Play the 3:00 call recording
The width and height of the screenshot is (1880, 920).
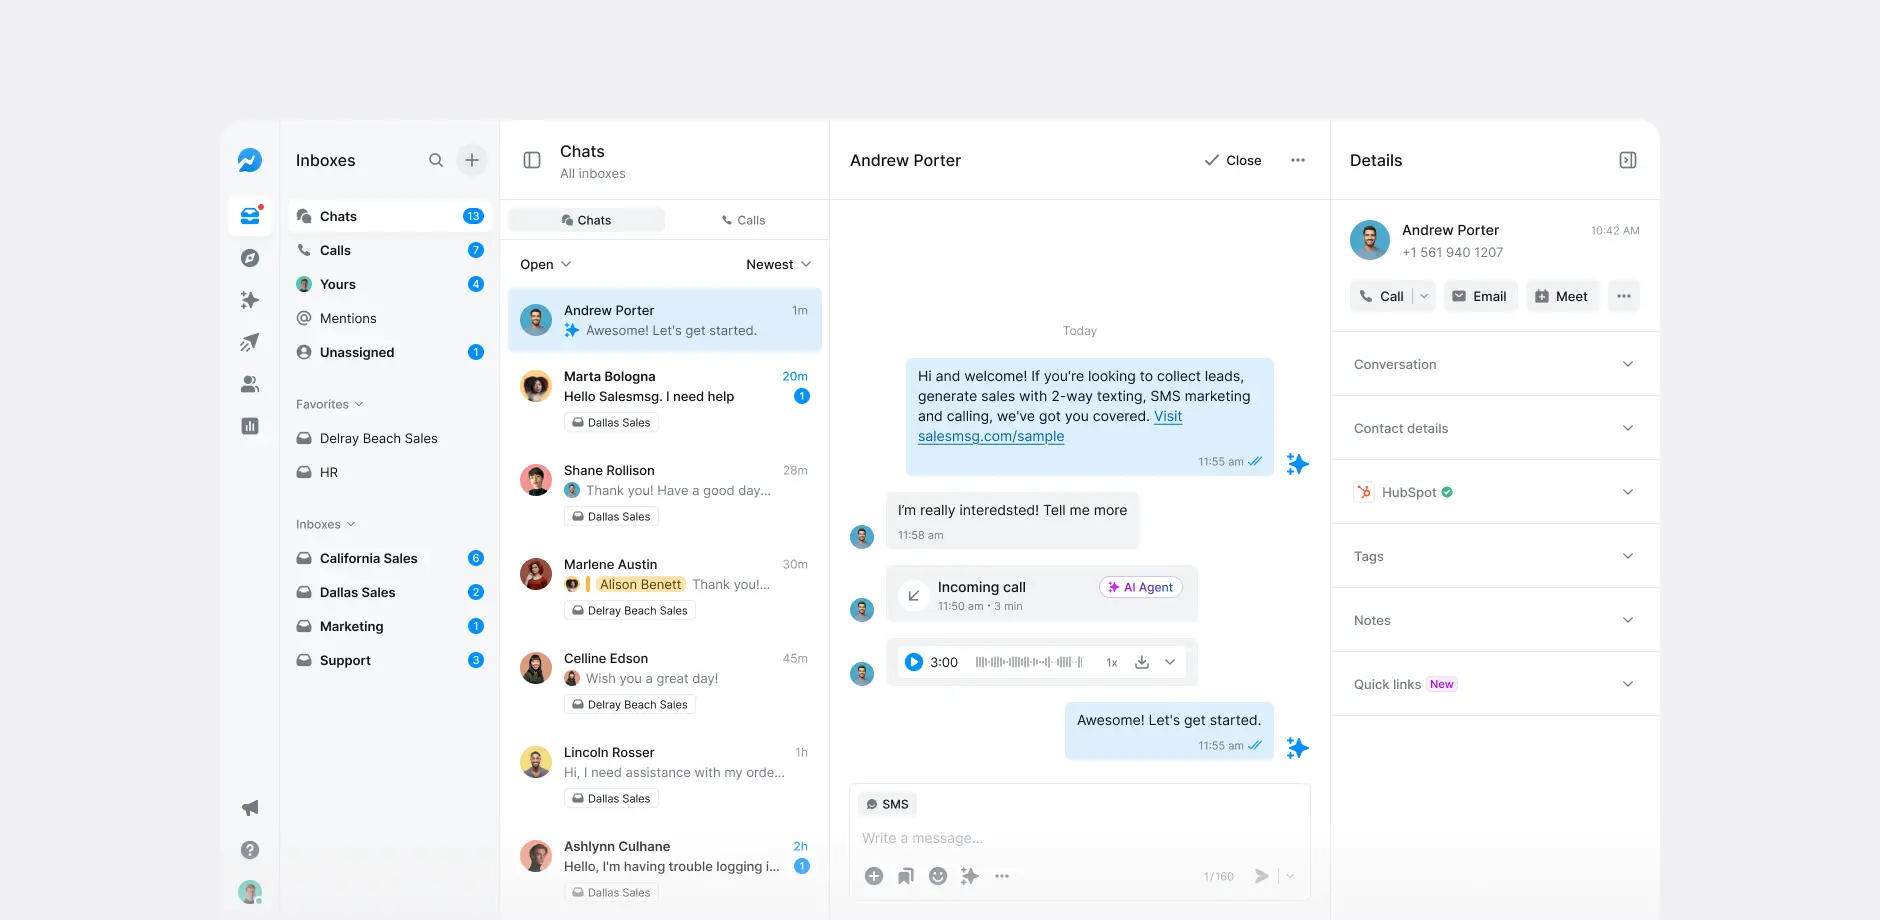tap(914, 662)
